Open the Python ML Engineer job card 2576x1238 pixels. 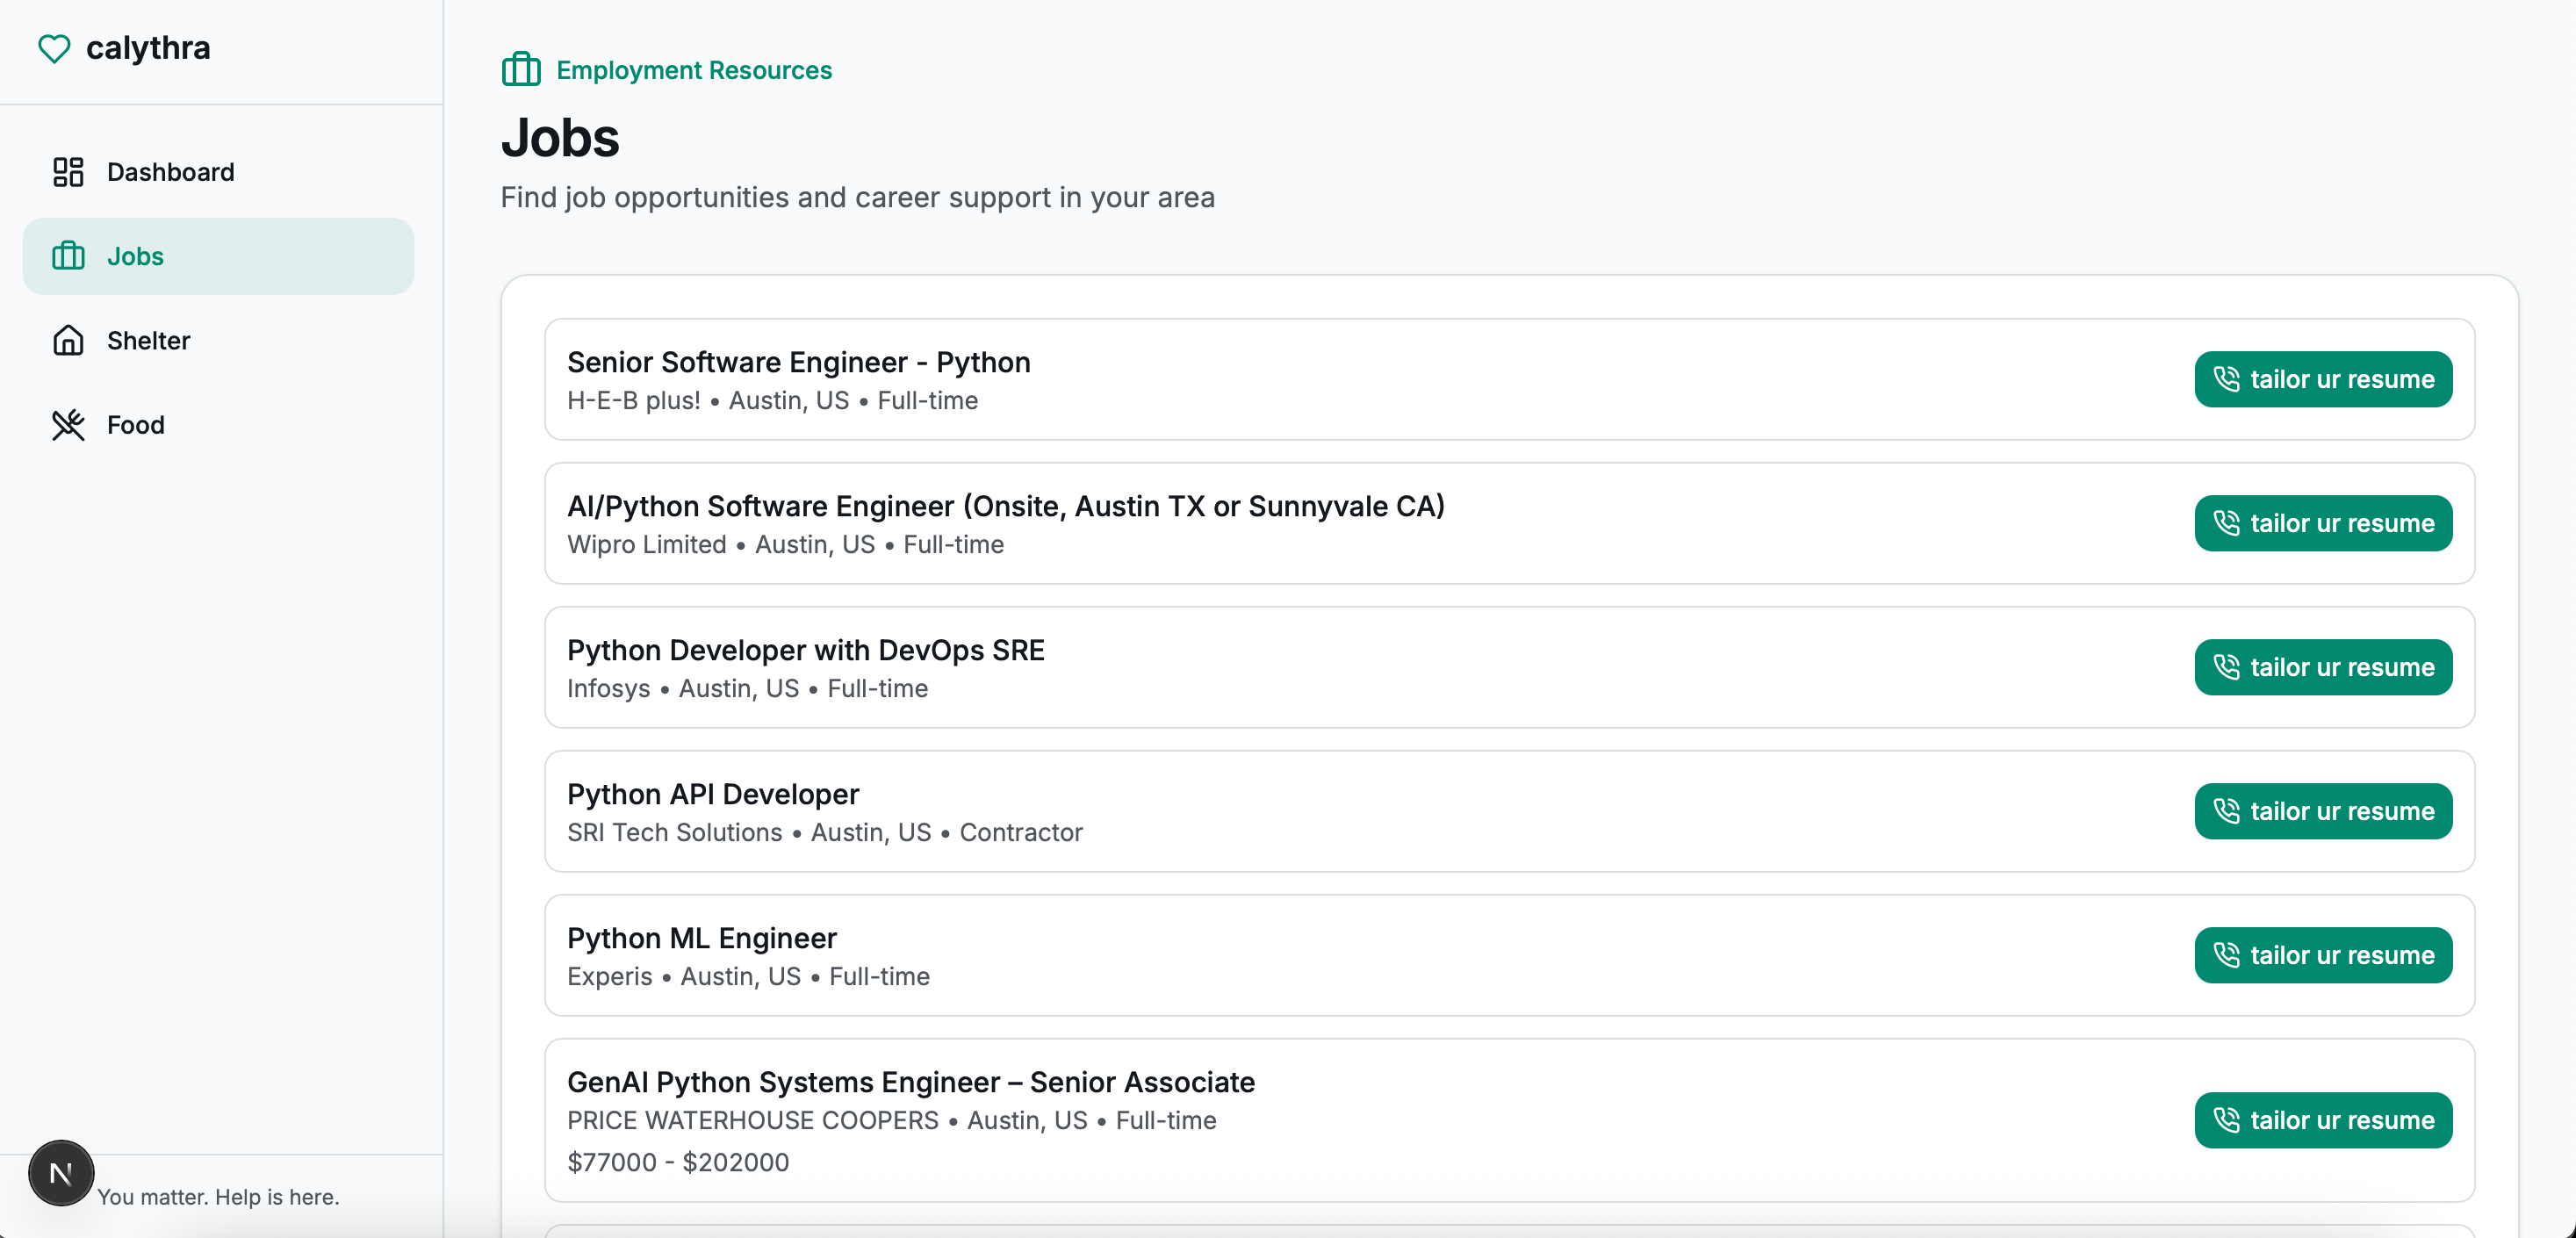[701, 938]
